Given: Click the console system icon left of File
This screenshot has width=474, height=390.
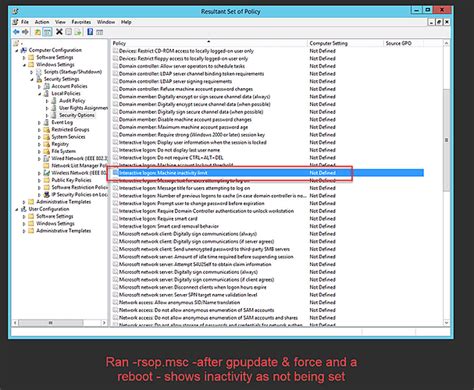Looking at the screenshot, I should tap(15, 22).
